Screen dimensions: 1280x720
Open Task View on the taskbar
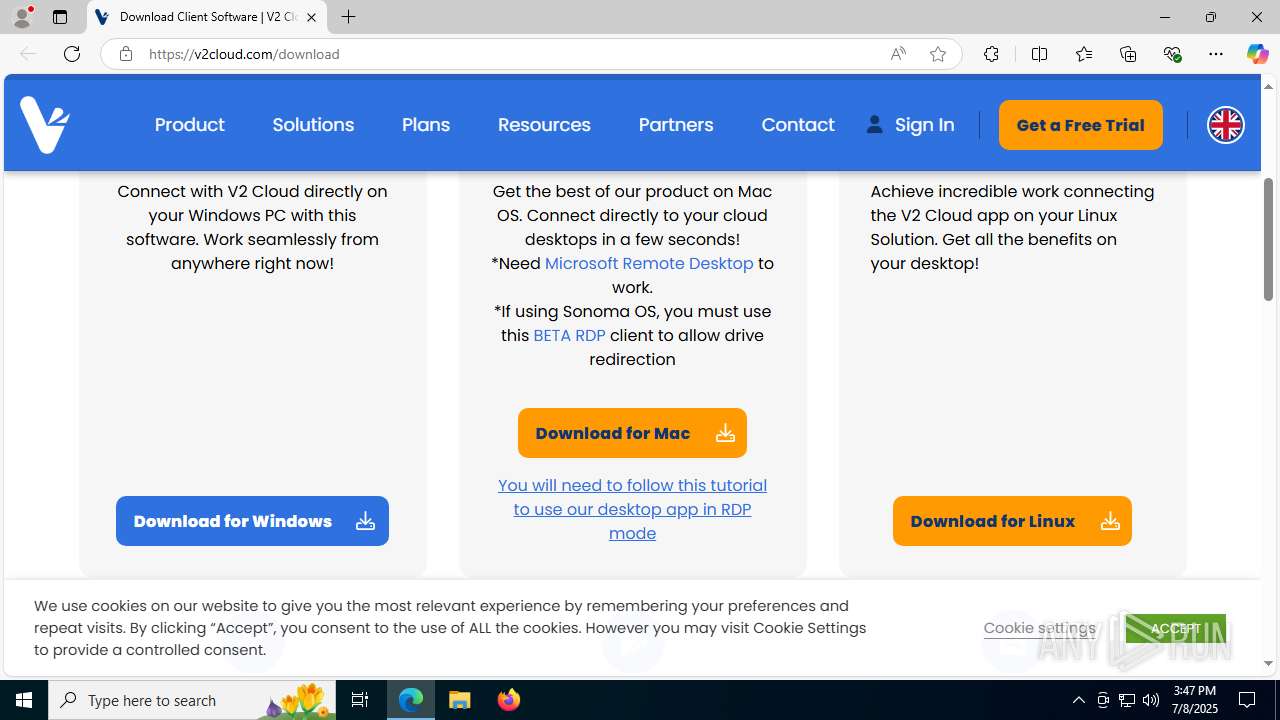coord(360,700)
